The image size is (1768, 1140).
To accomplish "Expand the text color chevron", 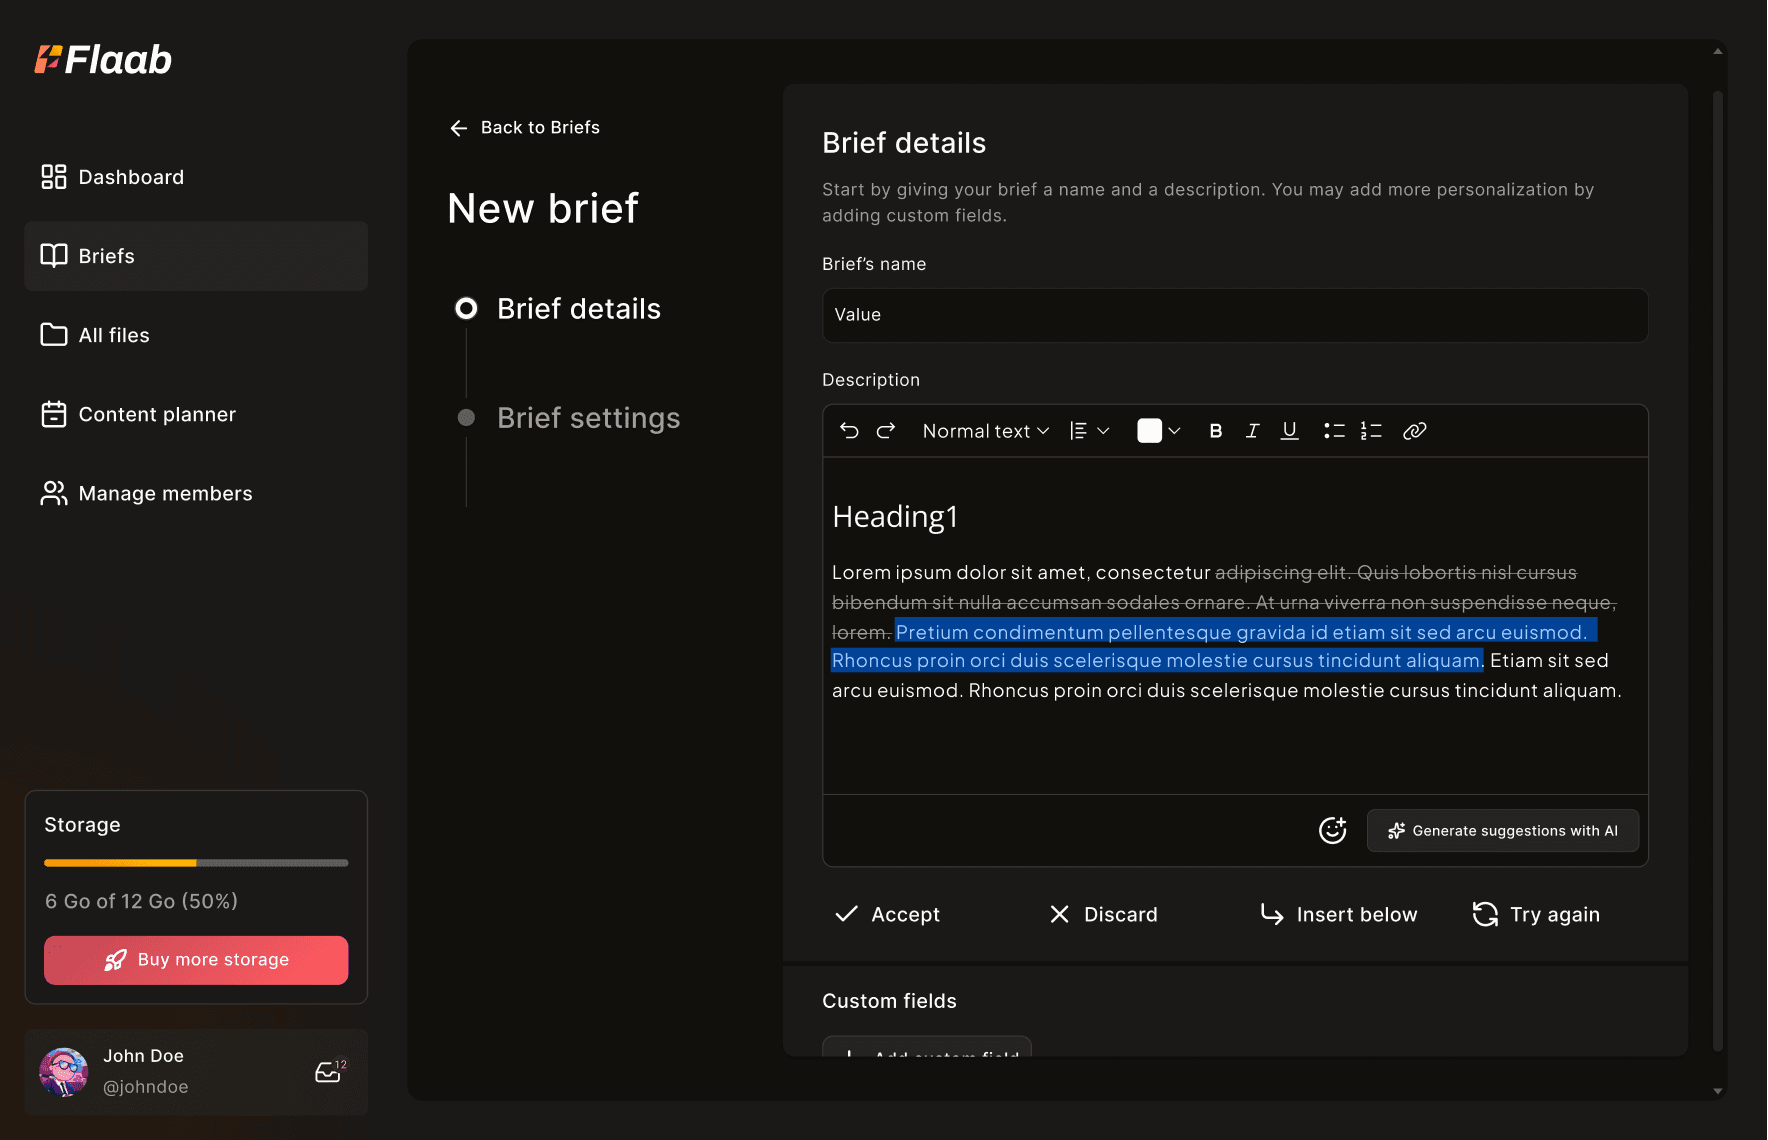I will [x=1175, y=431].
